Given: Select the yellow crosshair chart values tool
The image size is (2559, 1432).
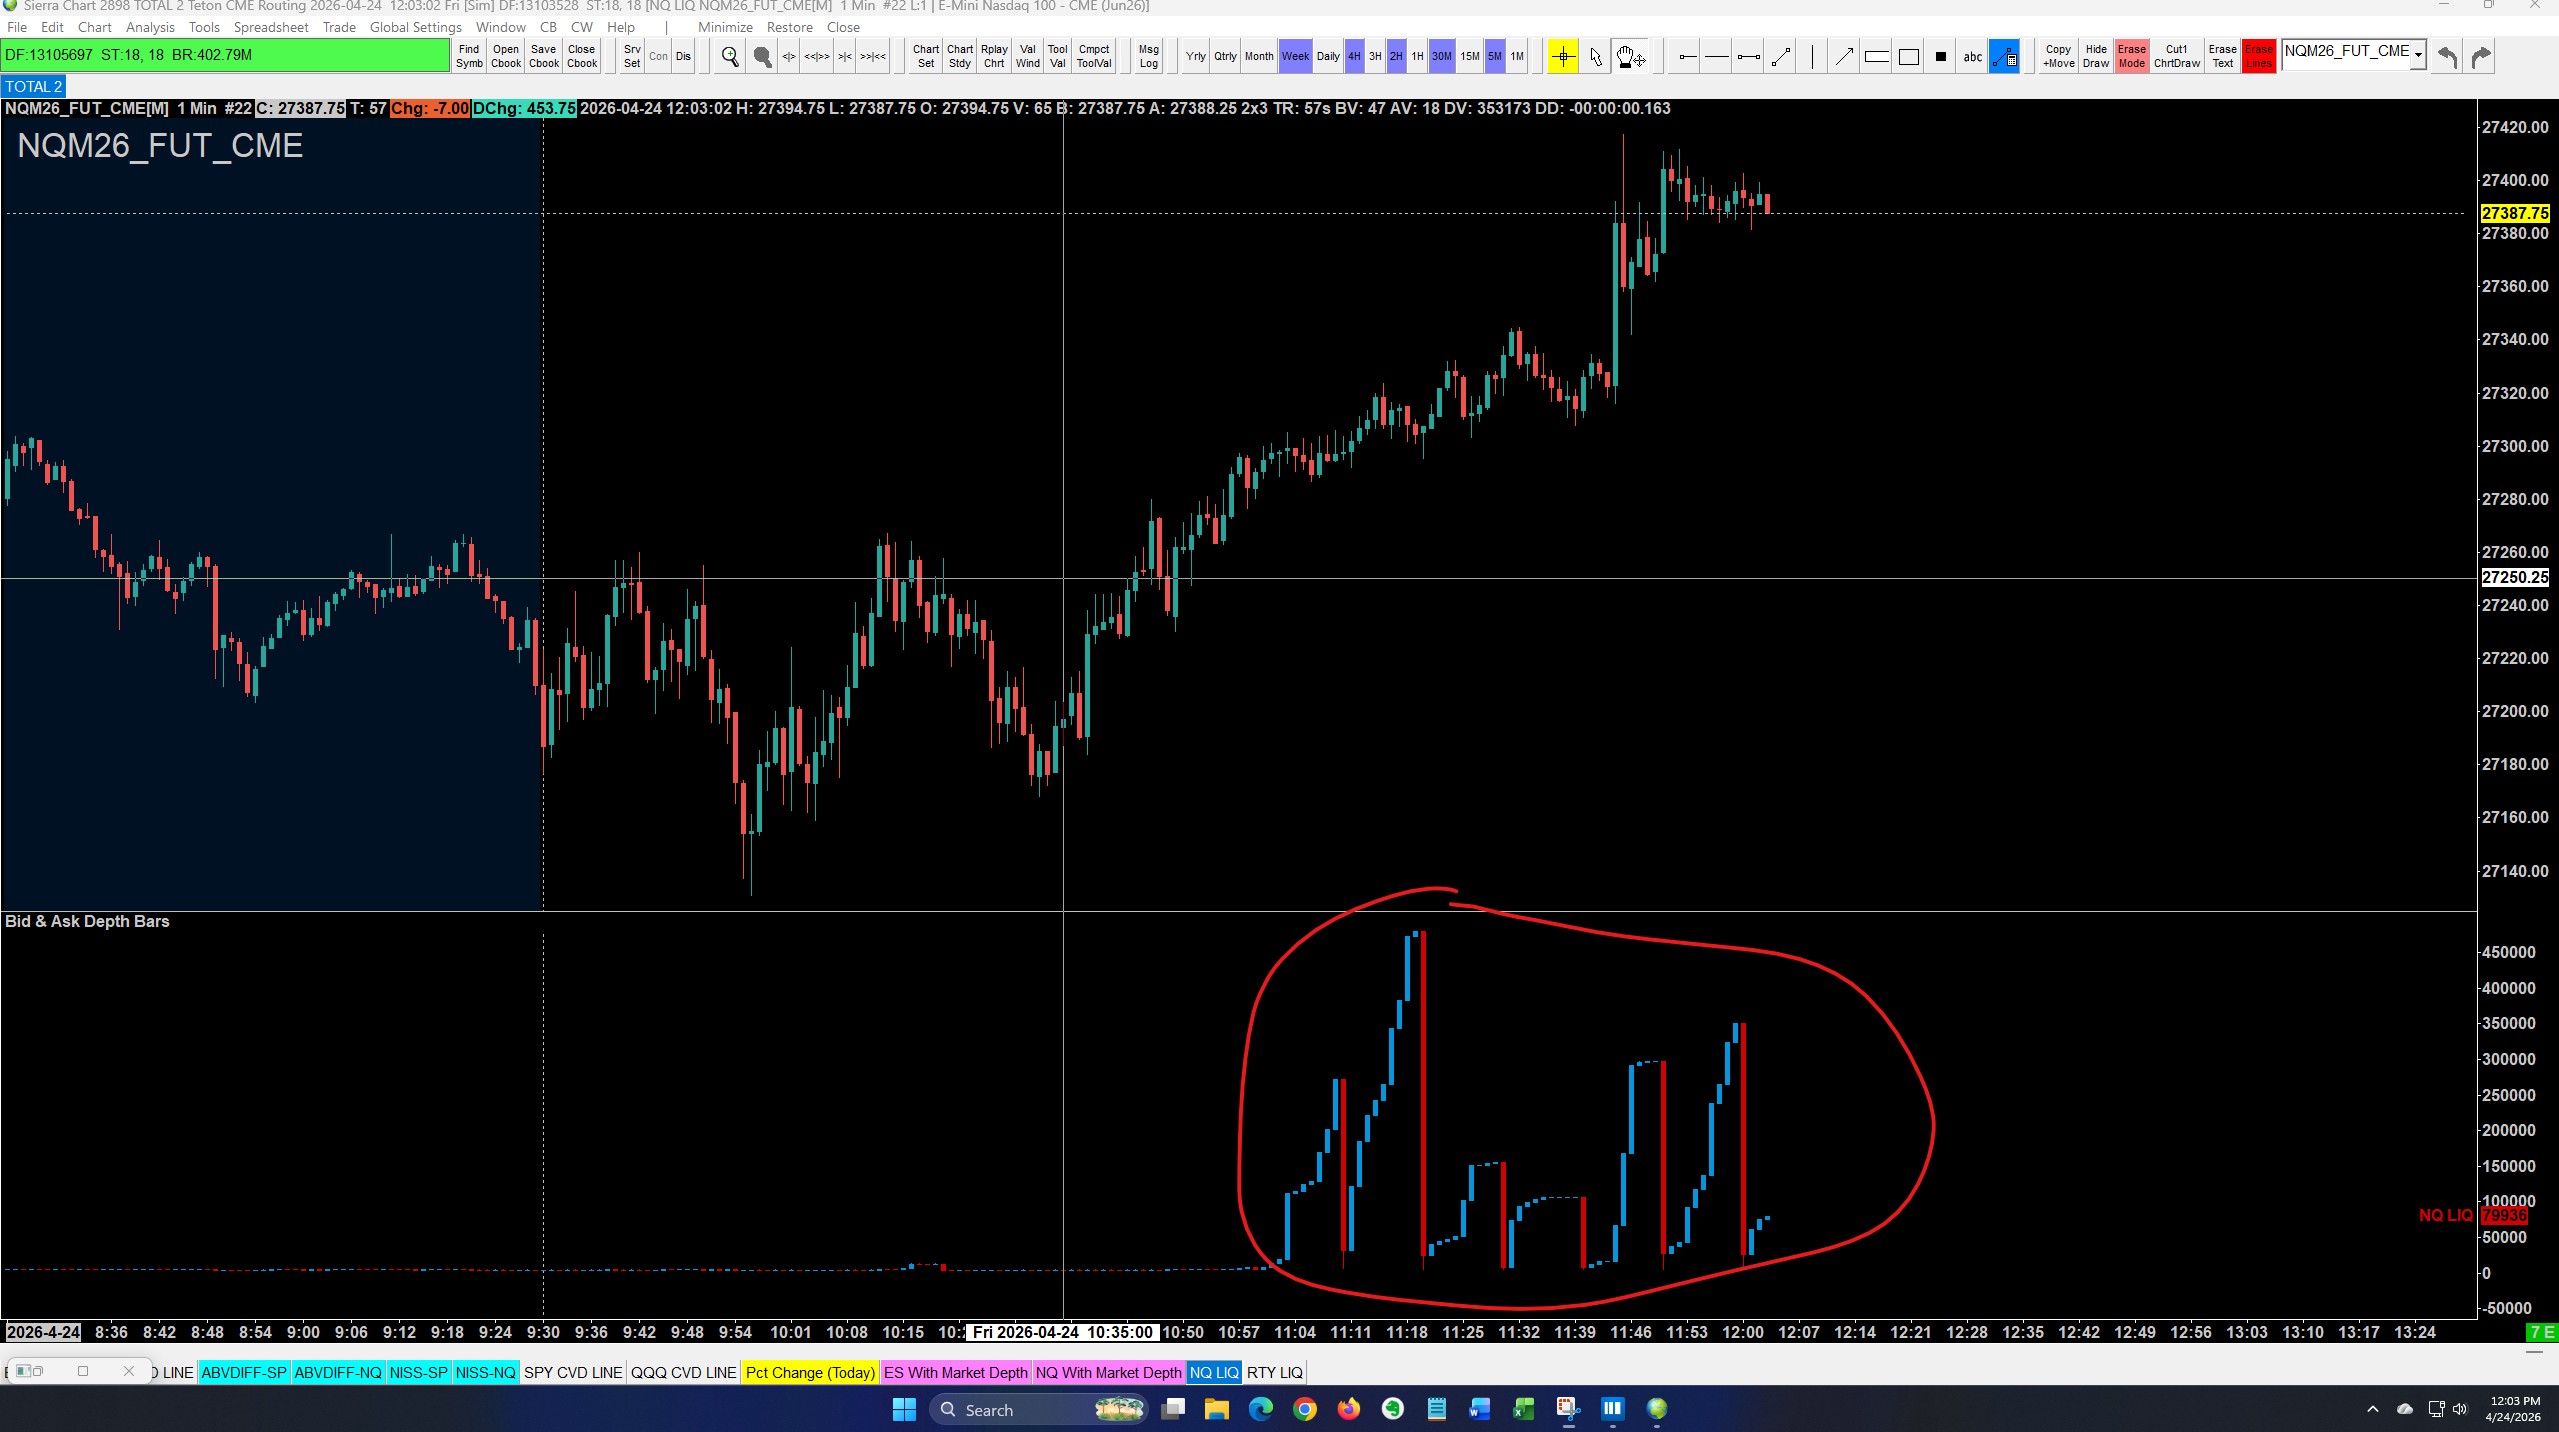Looking at the screenshot, I should (x=1563, y=57).
